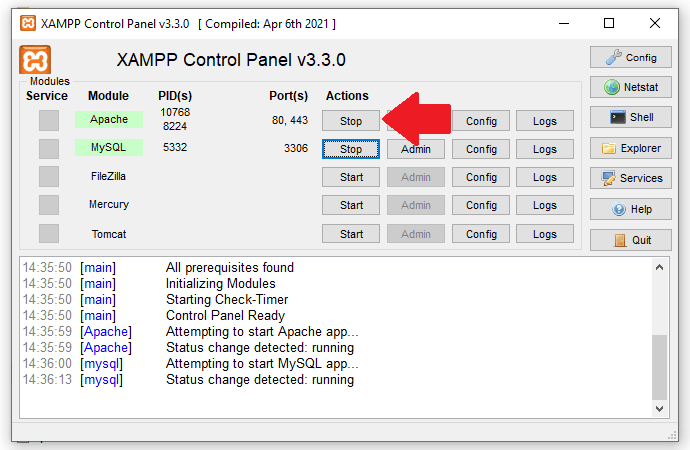
Task: Select the MySQL module label
Action: click(x=109, y=147)
